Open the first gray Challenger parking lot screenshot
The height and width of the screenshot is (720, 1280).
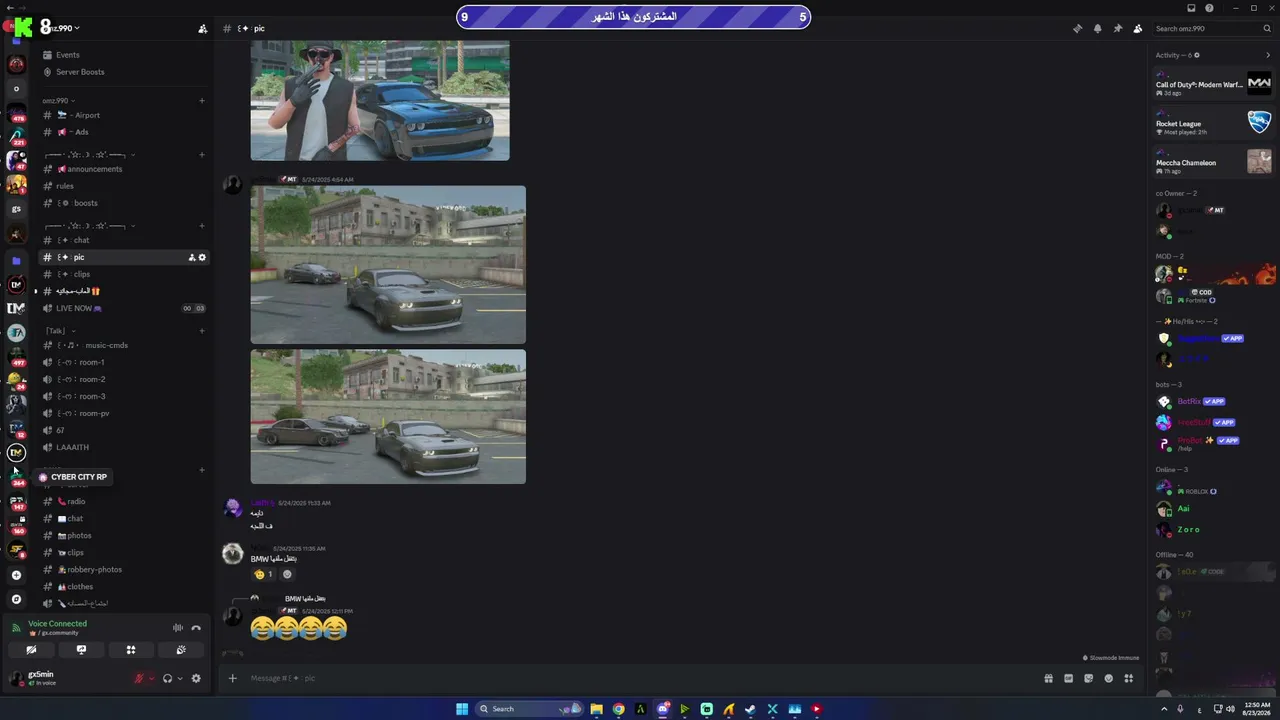[388, 265]
